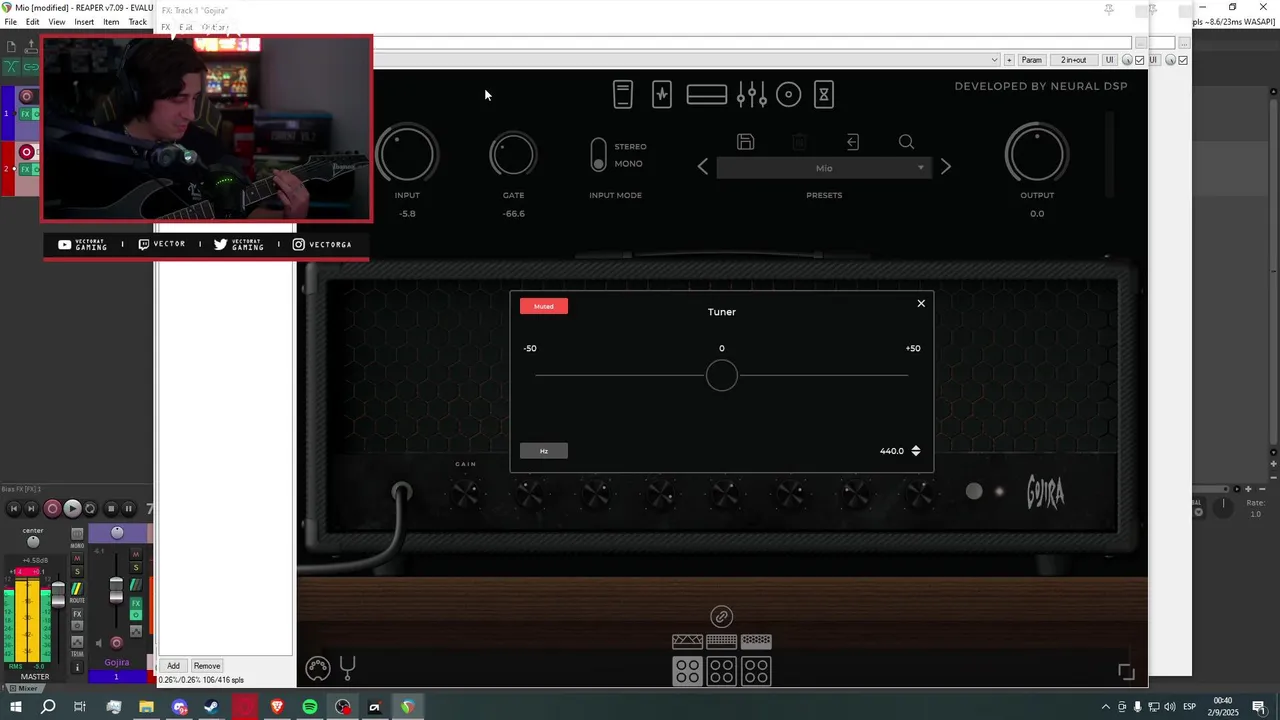Open Spotify from the taskbar
The width and height of the screenshot is (1280, 720).
click(x=310, y=707)
